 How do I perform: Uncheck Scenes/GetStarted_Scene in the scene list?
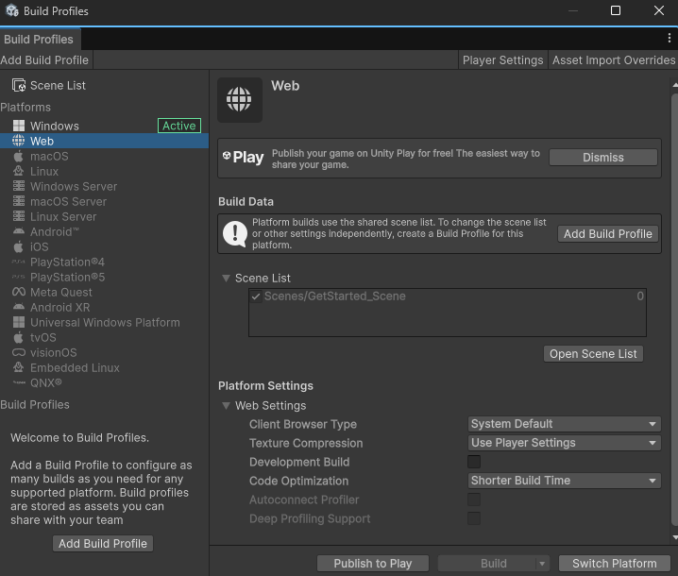coord(257,297)
